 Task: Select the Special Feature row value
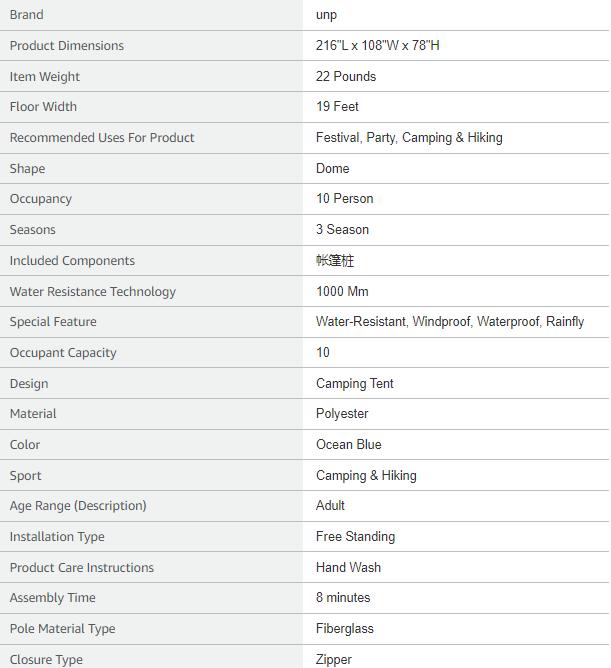(x=450, y=322)
